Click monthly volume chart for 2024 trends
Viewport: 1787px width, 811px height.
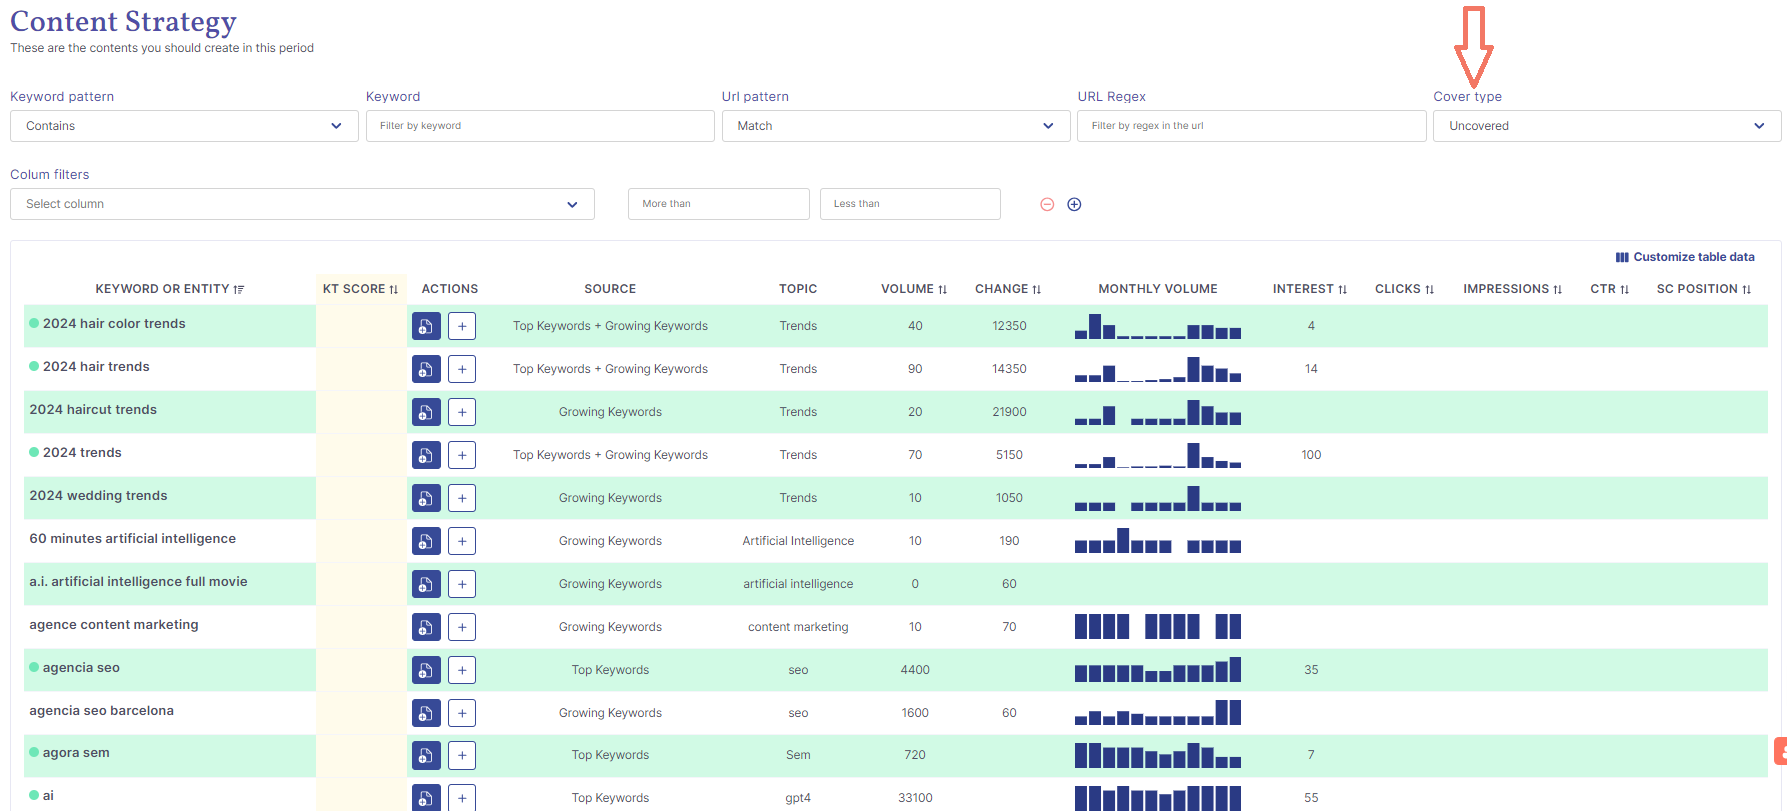(1158, 455)
